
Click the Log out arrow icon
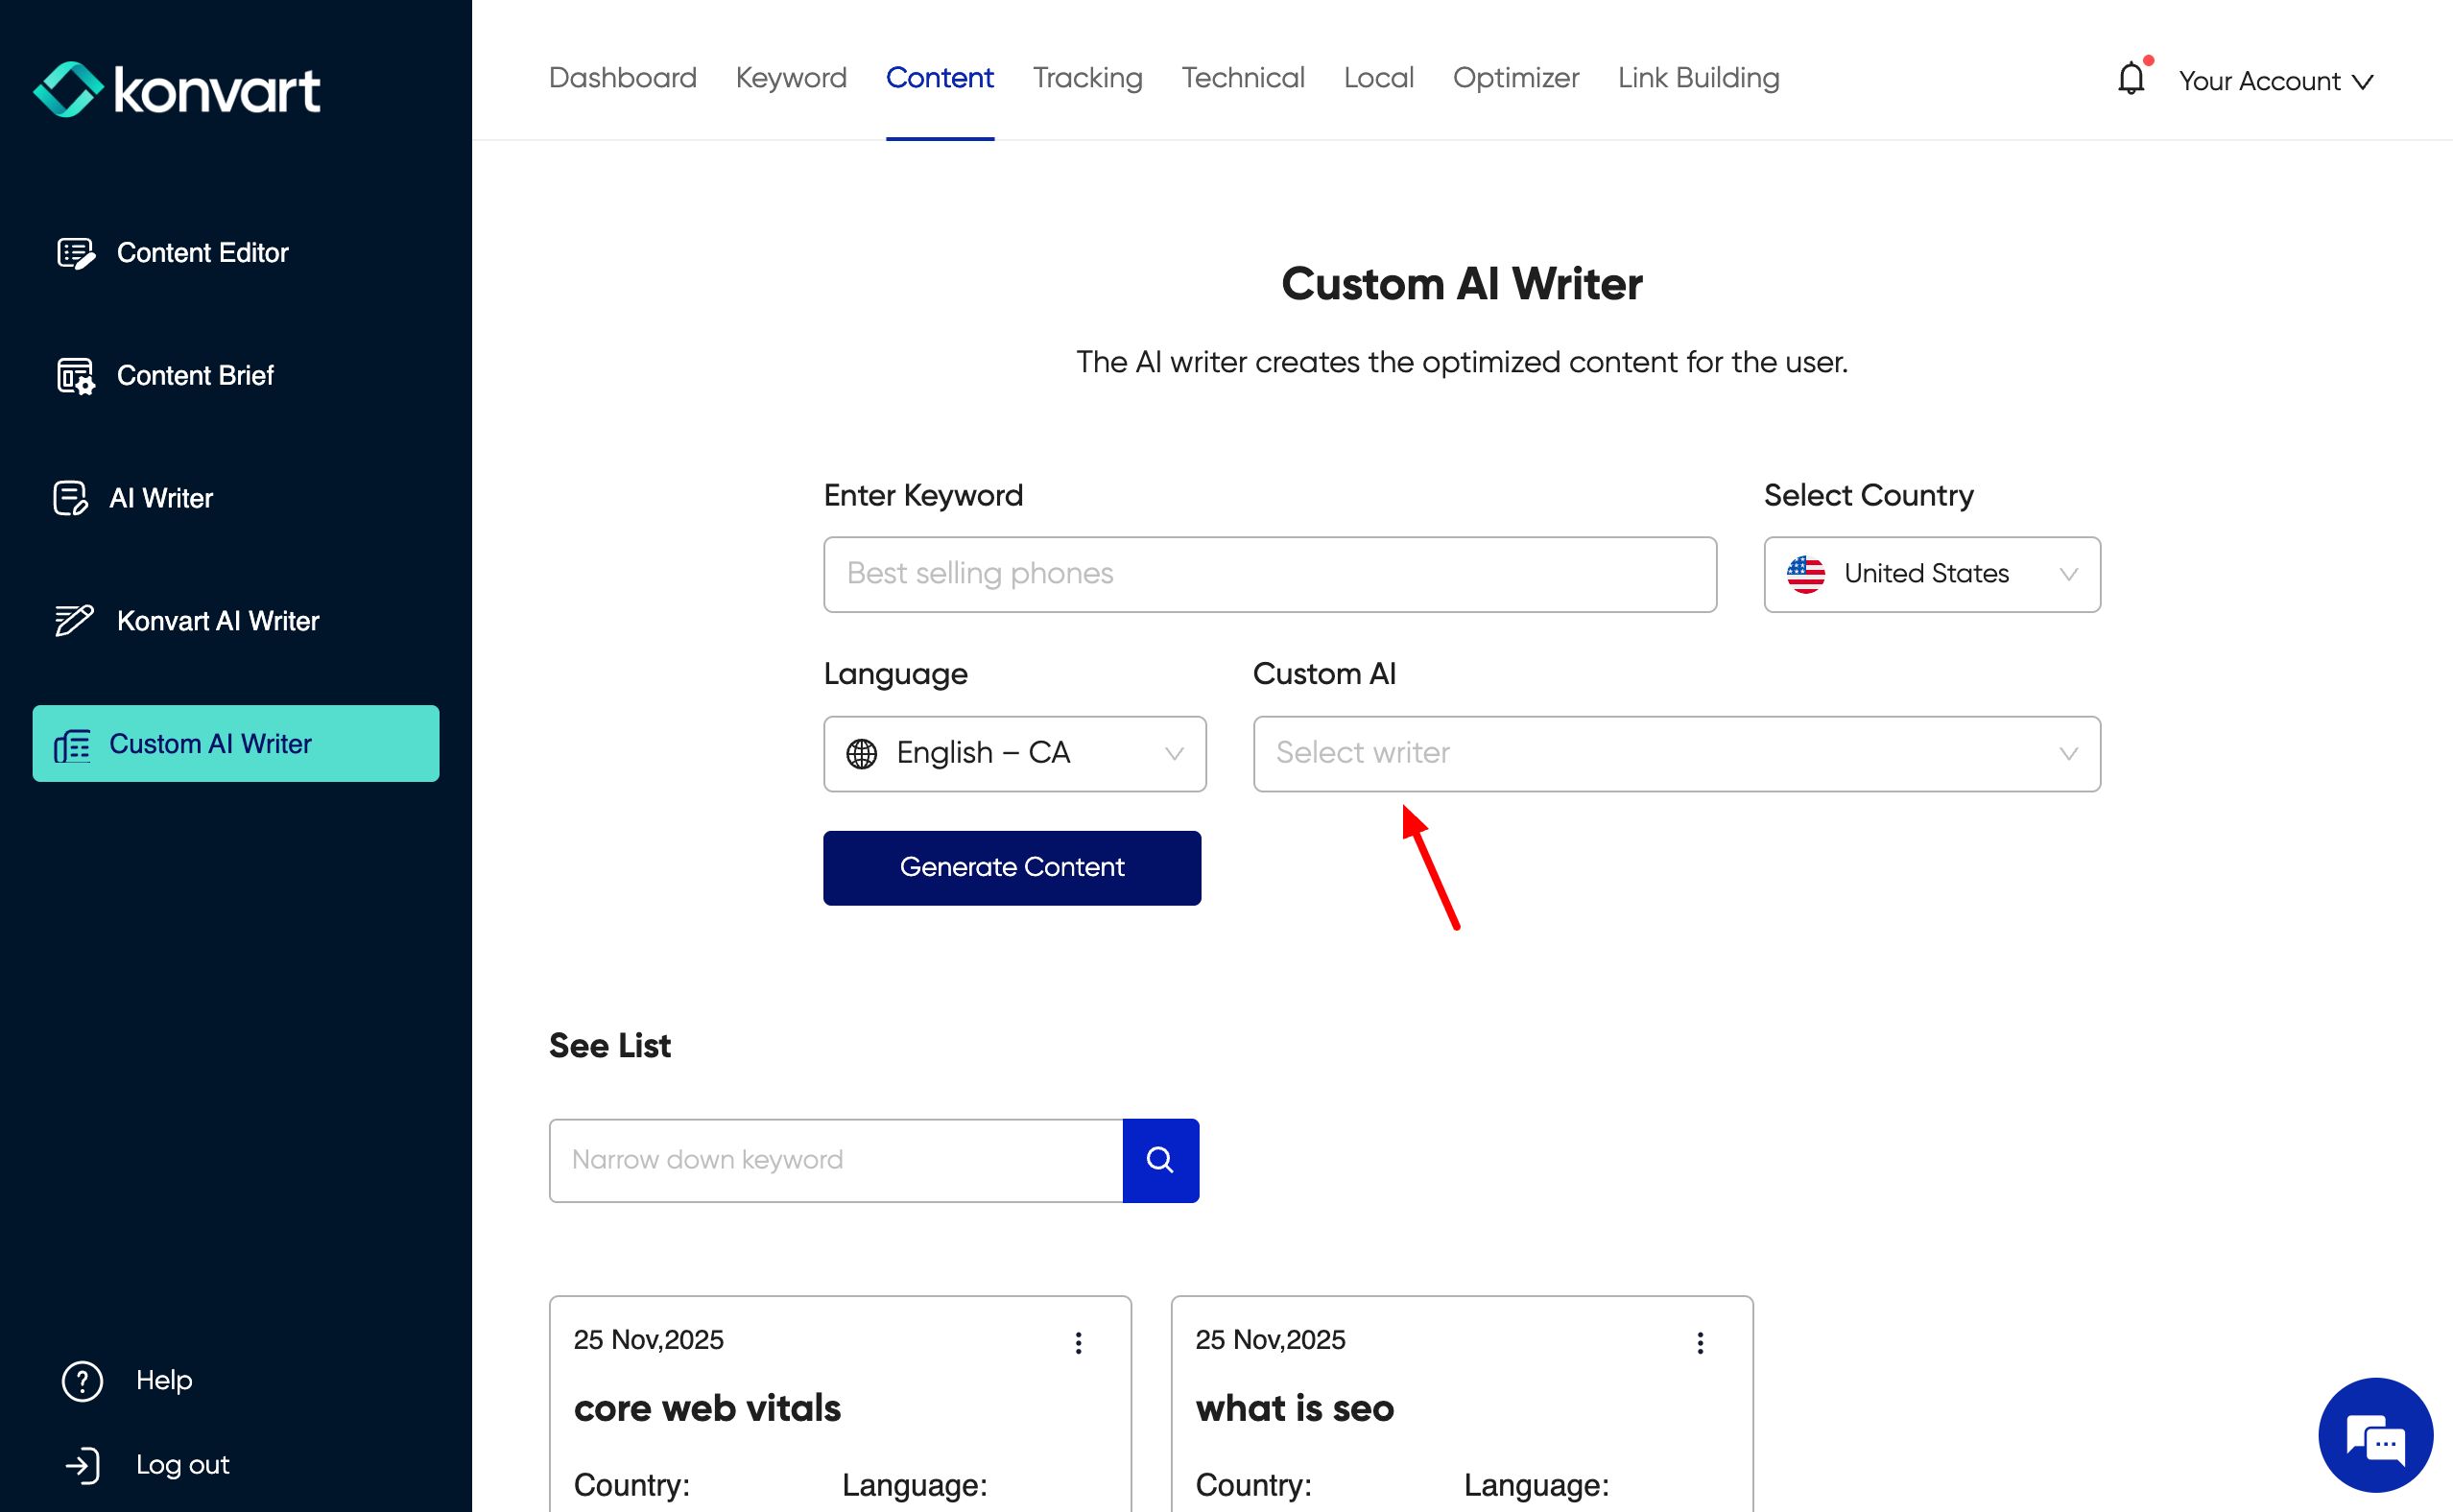82,1465
